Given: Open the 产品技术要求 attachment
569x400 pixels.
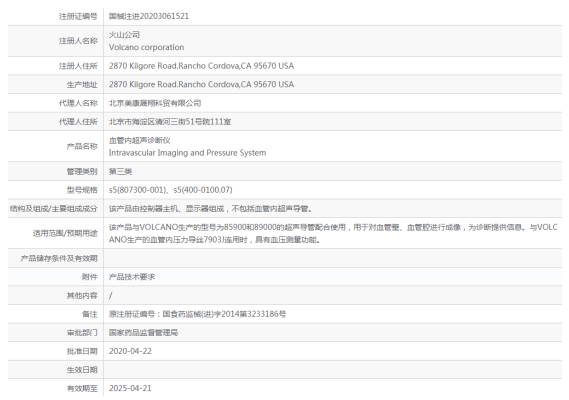Looking at the screenshot, I should click(132, 277).
